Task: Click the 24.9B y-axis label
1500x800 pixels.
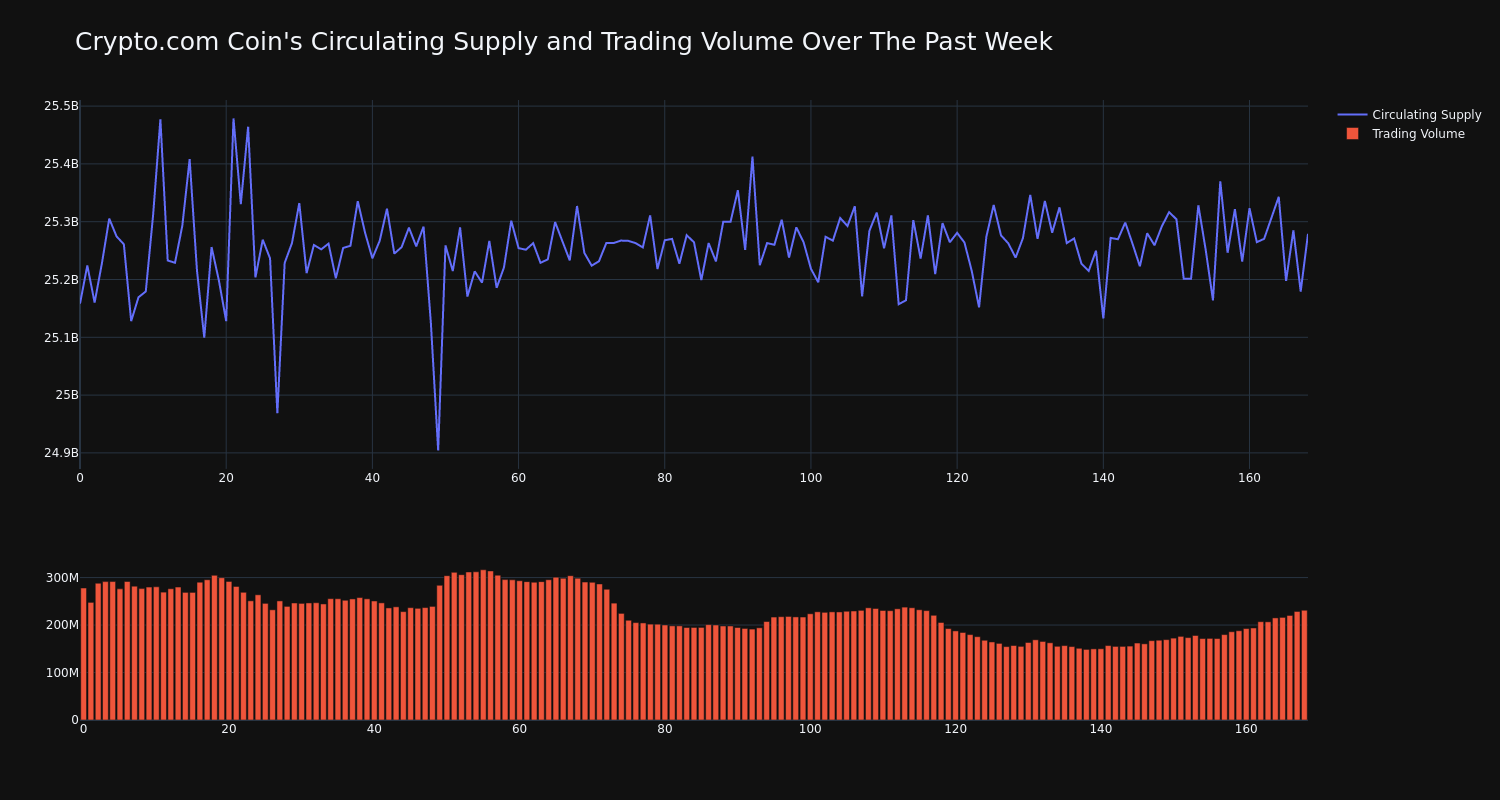Action: click(61, 453)
